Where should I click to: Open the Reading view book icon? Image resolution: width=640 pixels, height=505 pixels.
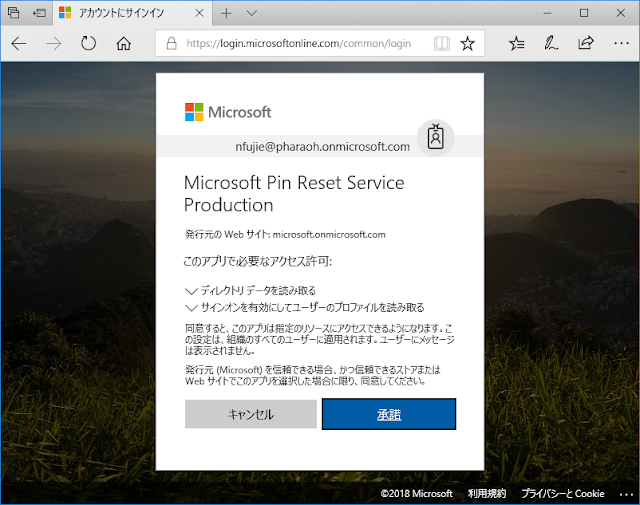(442, 43)
